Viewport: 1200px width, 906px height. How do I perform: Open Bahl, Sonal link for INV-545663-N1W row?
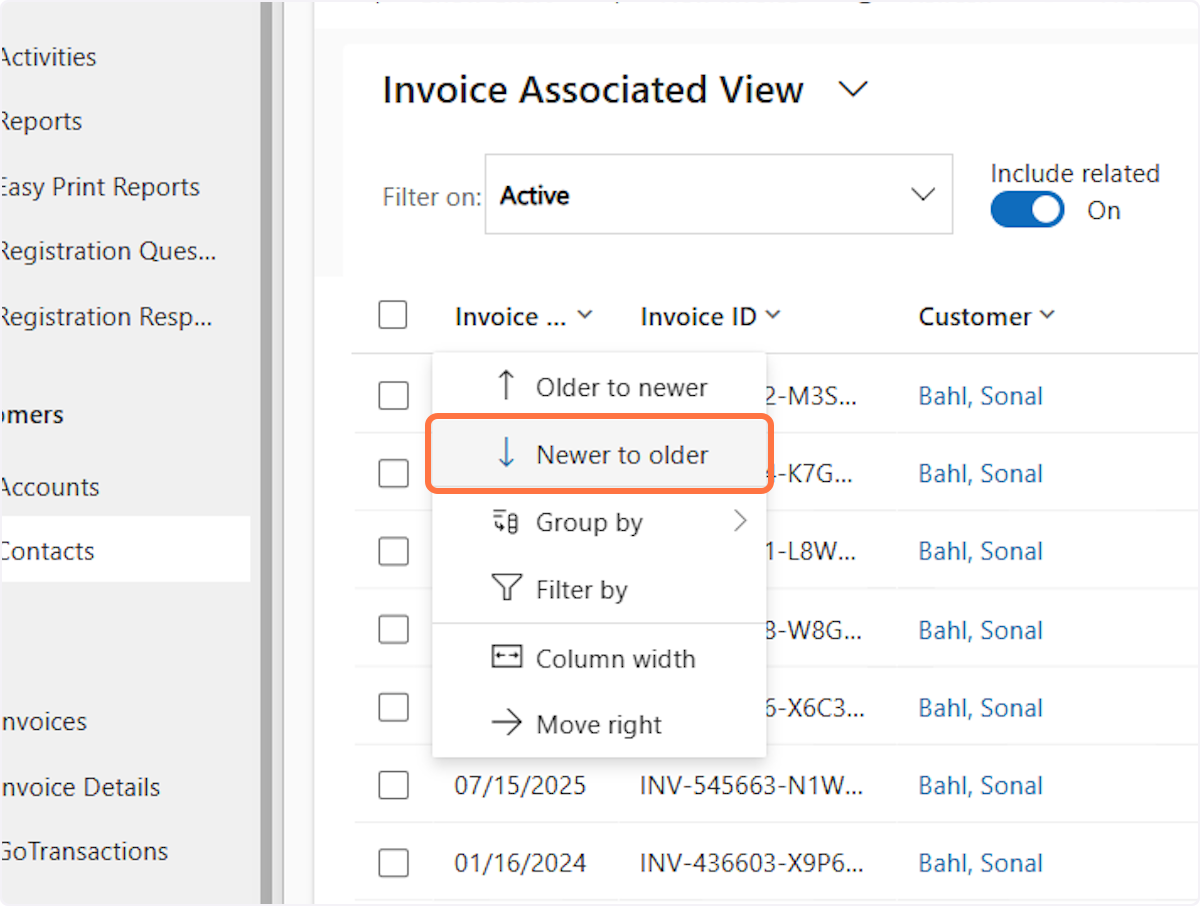[980, 786]
